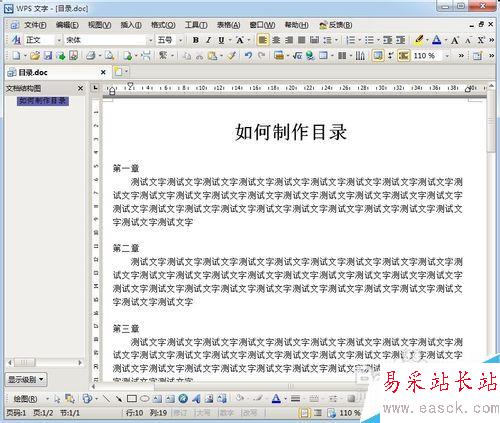Click the paste clipboard icon
Viewport: 500px width, 423px height.
pyautogui.click(x=212, y=55)
